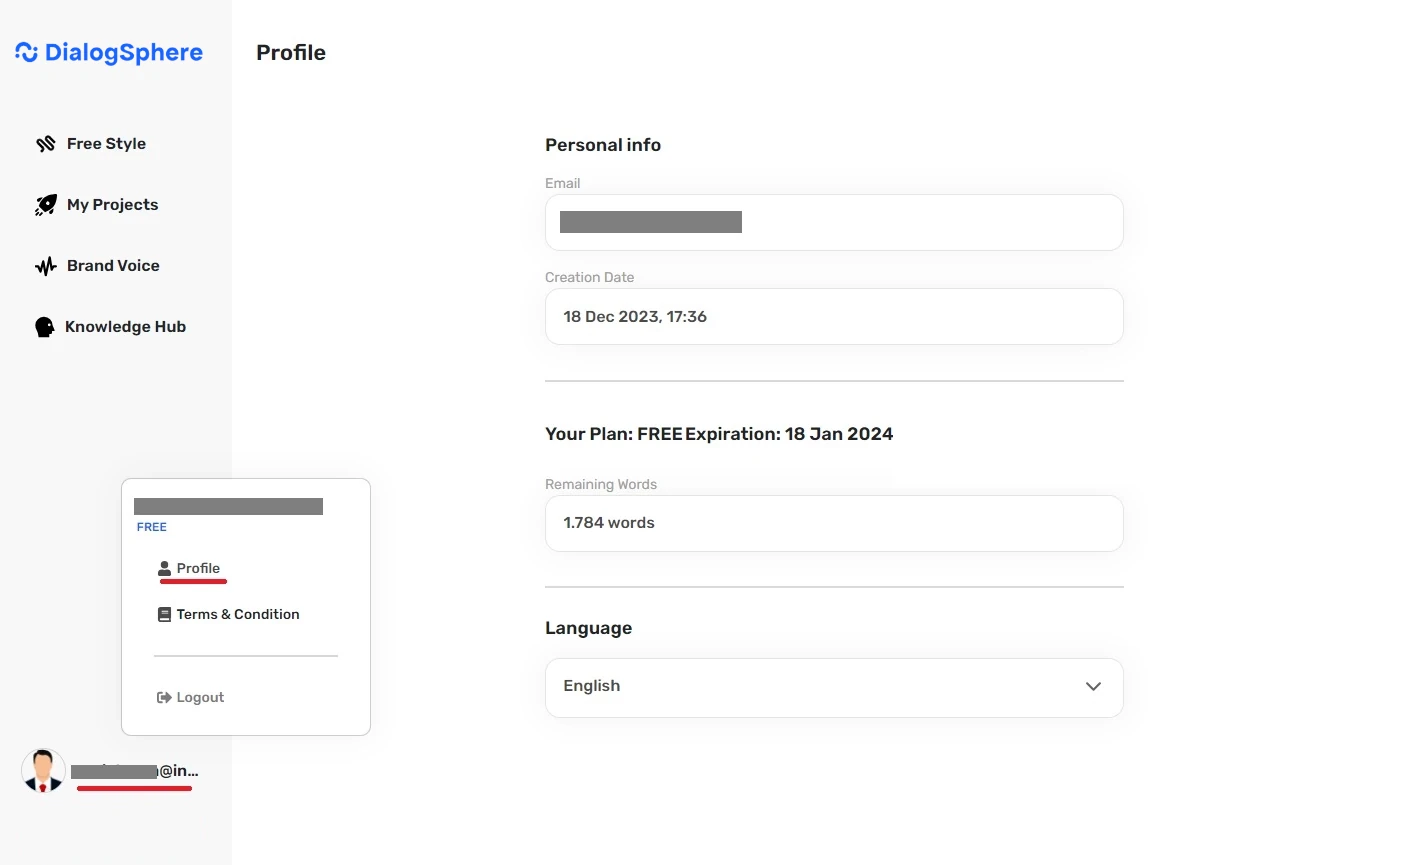The width and height of the screenshot is (1422, 865).
Task: Click the Logout arrow icon
Action: point(164,698)
